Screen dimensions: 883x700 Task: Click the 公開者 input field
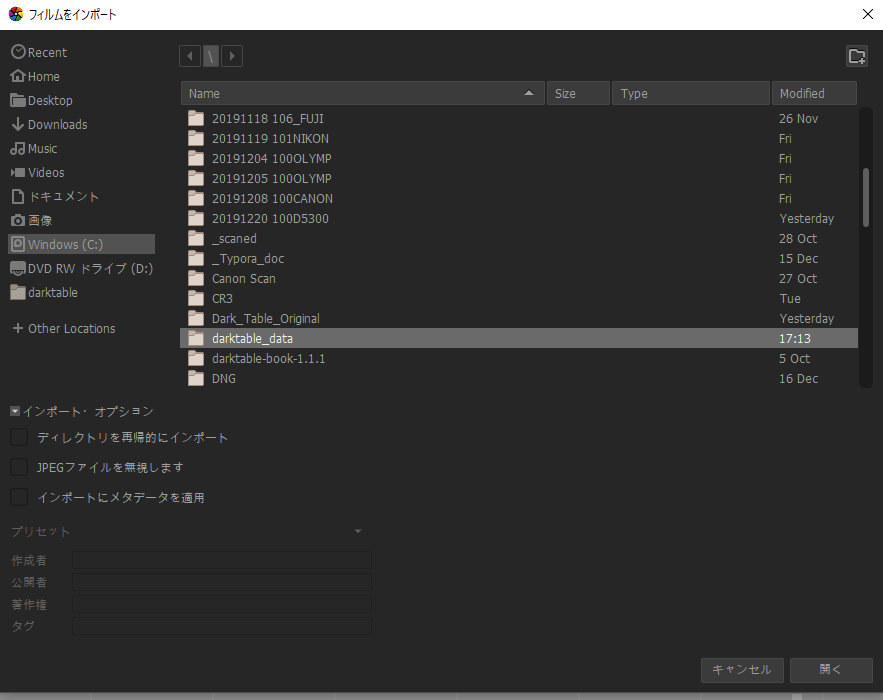point(222,582)
